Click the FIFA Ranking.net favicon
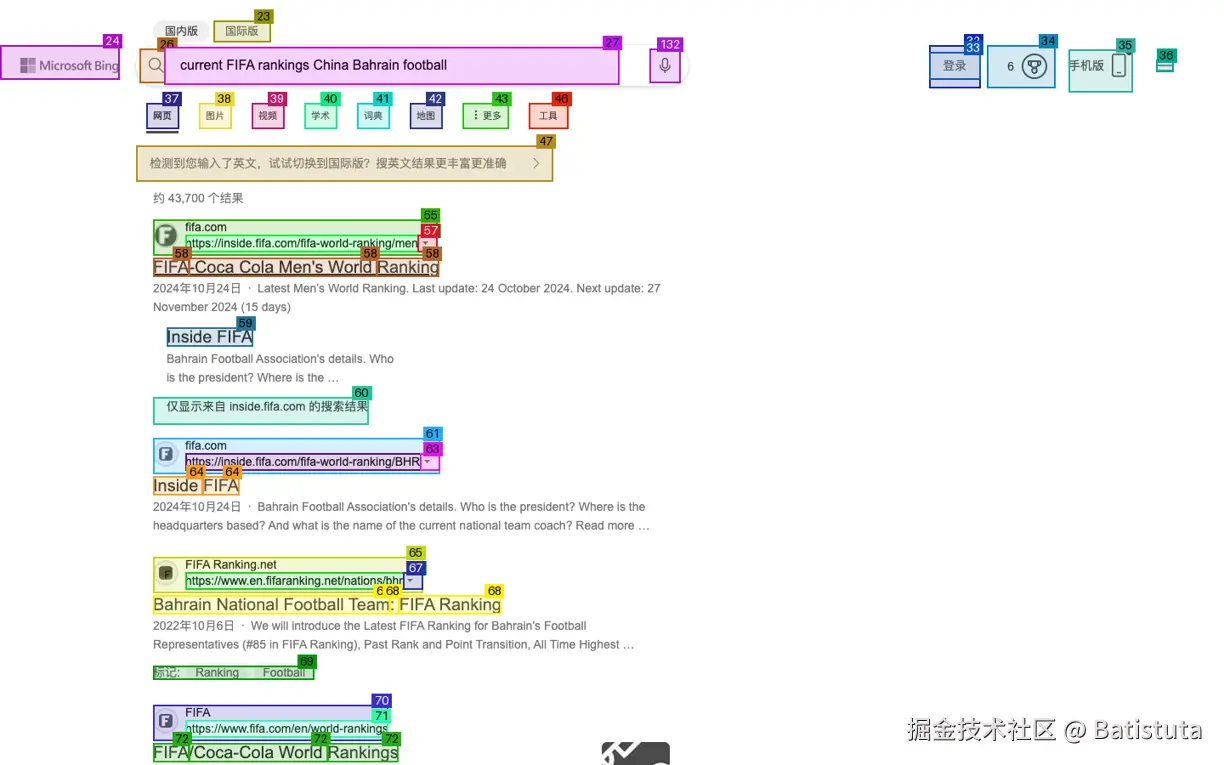 [166, 574]
